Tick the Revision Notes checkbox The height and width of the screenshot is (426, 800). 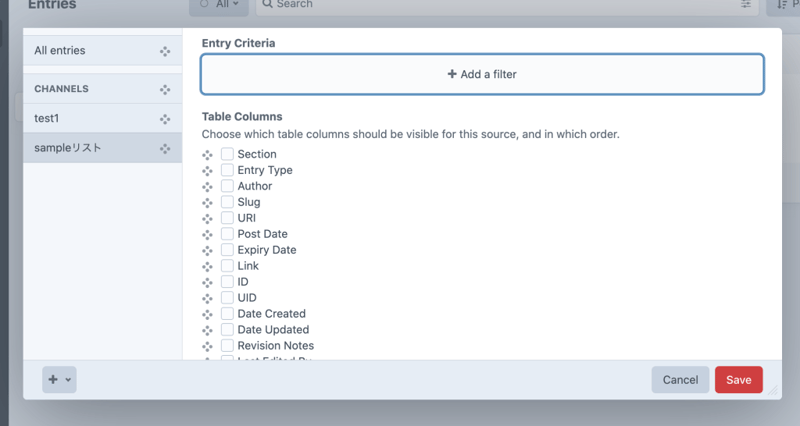coord(227,345)
